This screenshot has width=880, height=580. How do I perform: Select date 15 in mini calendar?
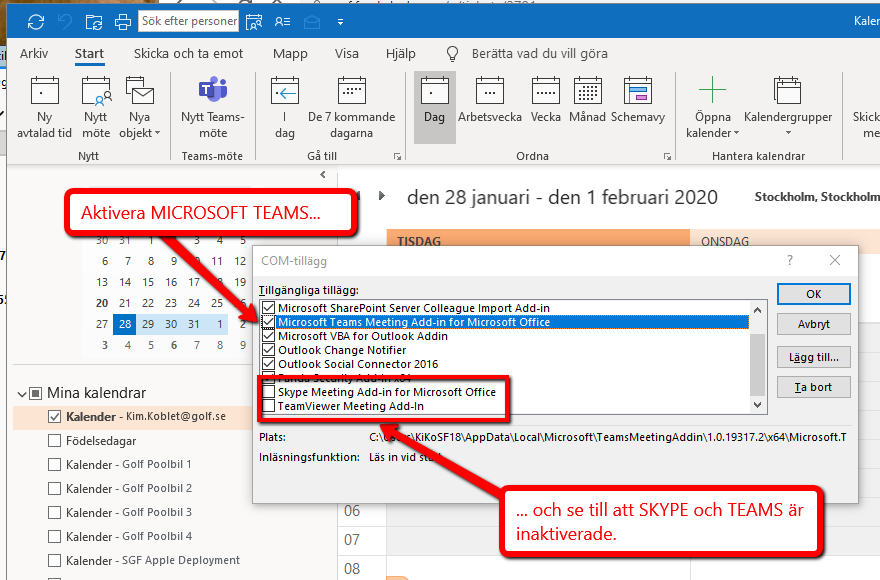click(x=148, y=282)
